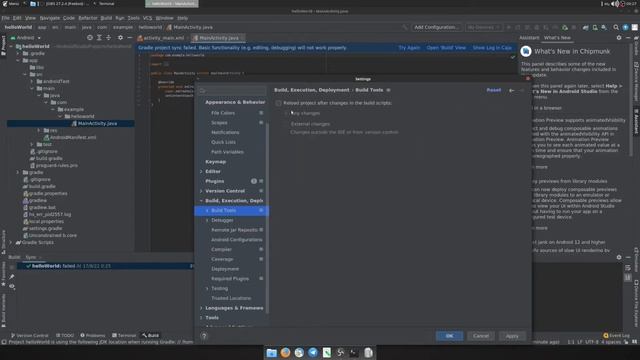
Task: Click Cancel in the Settings dialog
Action: point(481,336)
